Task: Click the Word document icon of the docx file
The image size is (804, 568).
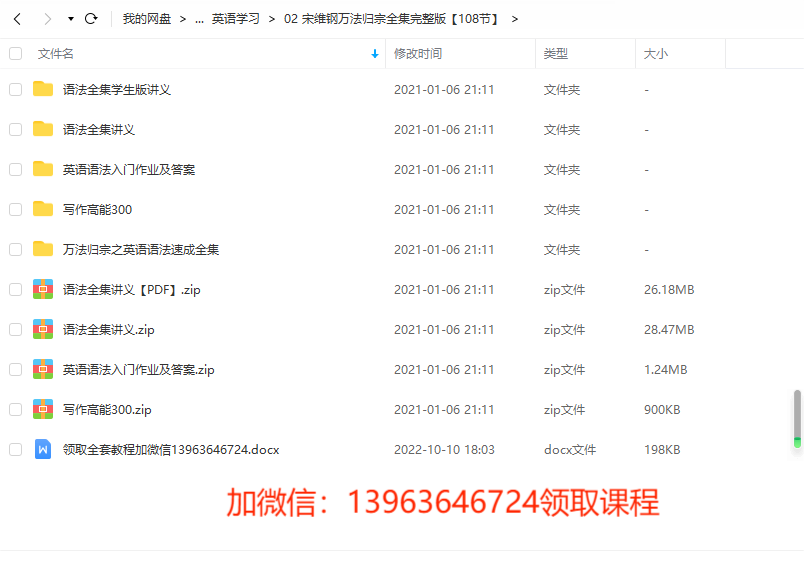Action: [43, 449]
